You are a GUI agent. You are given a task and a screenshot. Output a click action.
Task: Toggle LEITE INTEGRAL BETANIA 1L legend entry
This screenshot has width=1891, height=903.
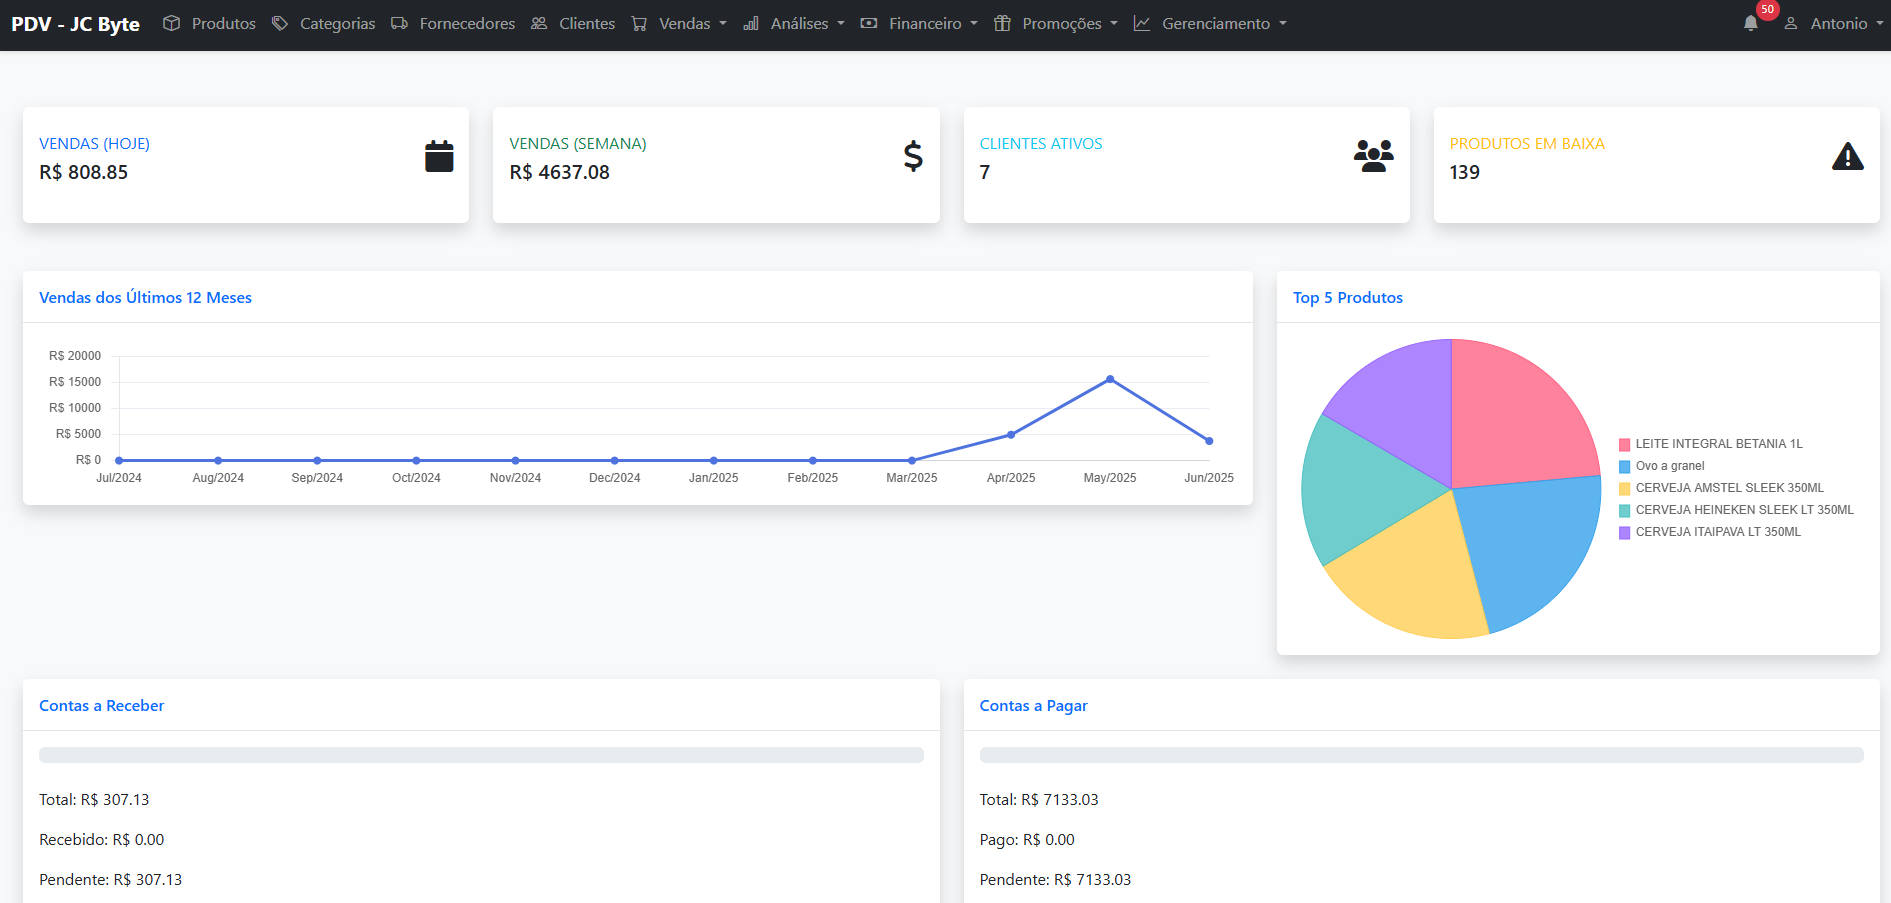(x=1717, y=444)
